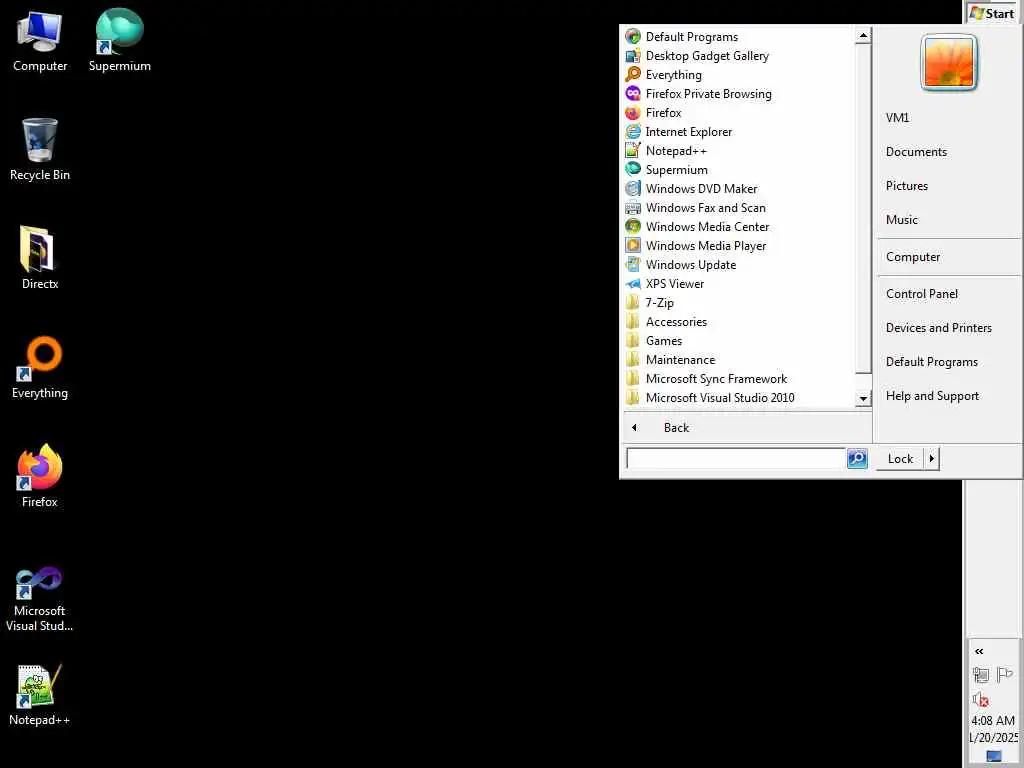Open shutdown options arrow next to Lock
The height and width of the screenshot is (768, 1024).
pyautogui.click(x=931, y=458)
